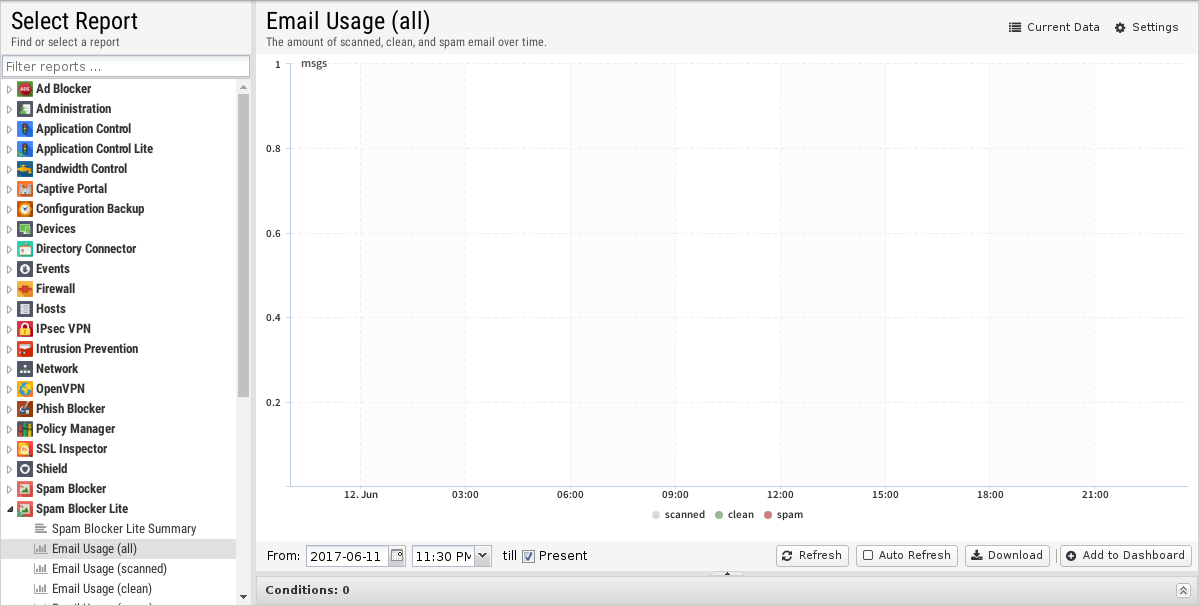Expand the Spam Blocker tree node
The height and width of the screenshot is (606, 1199).
(x=9, y=490)
